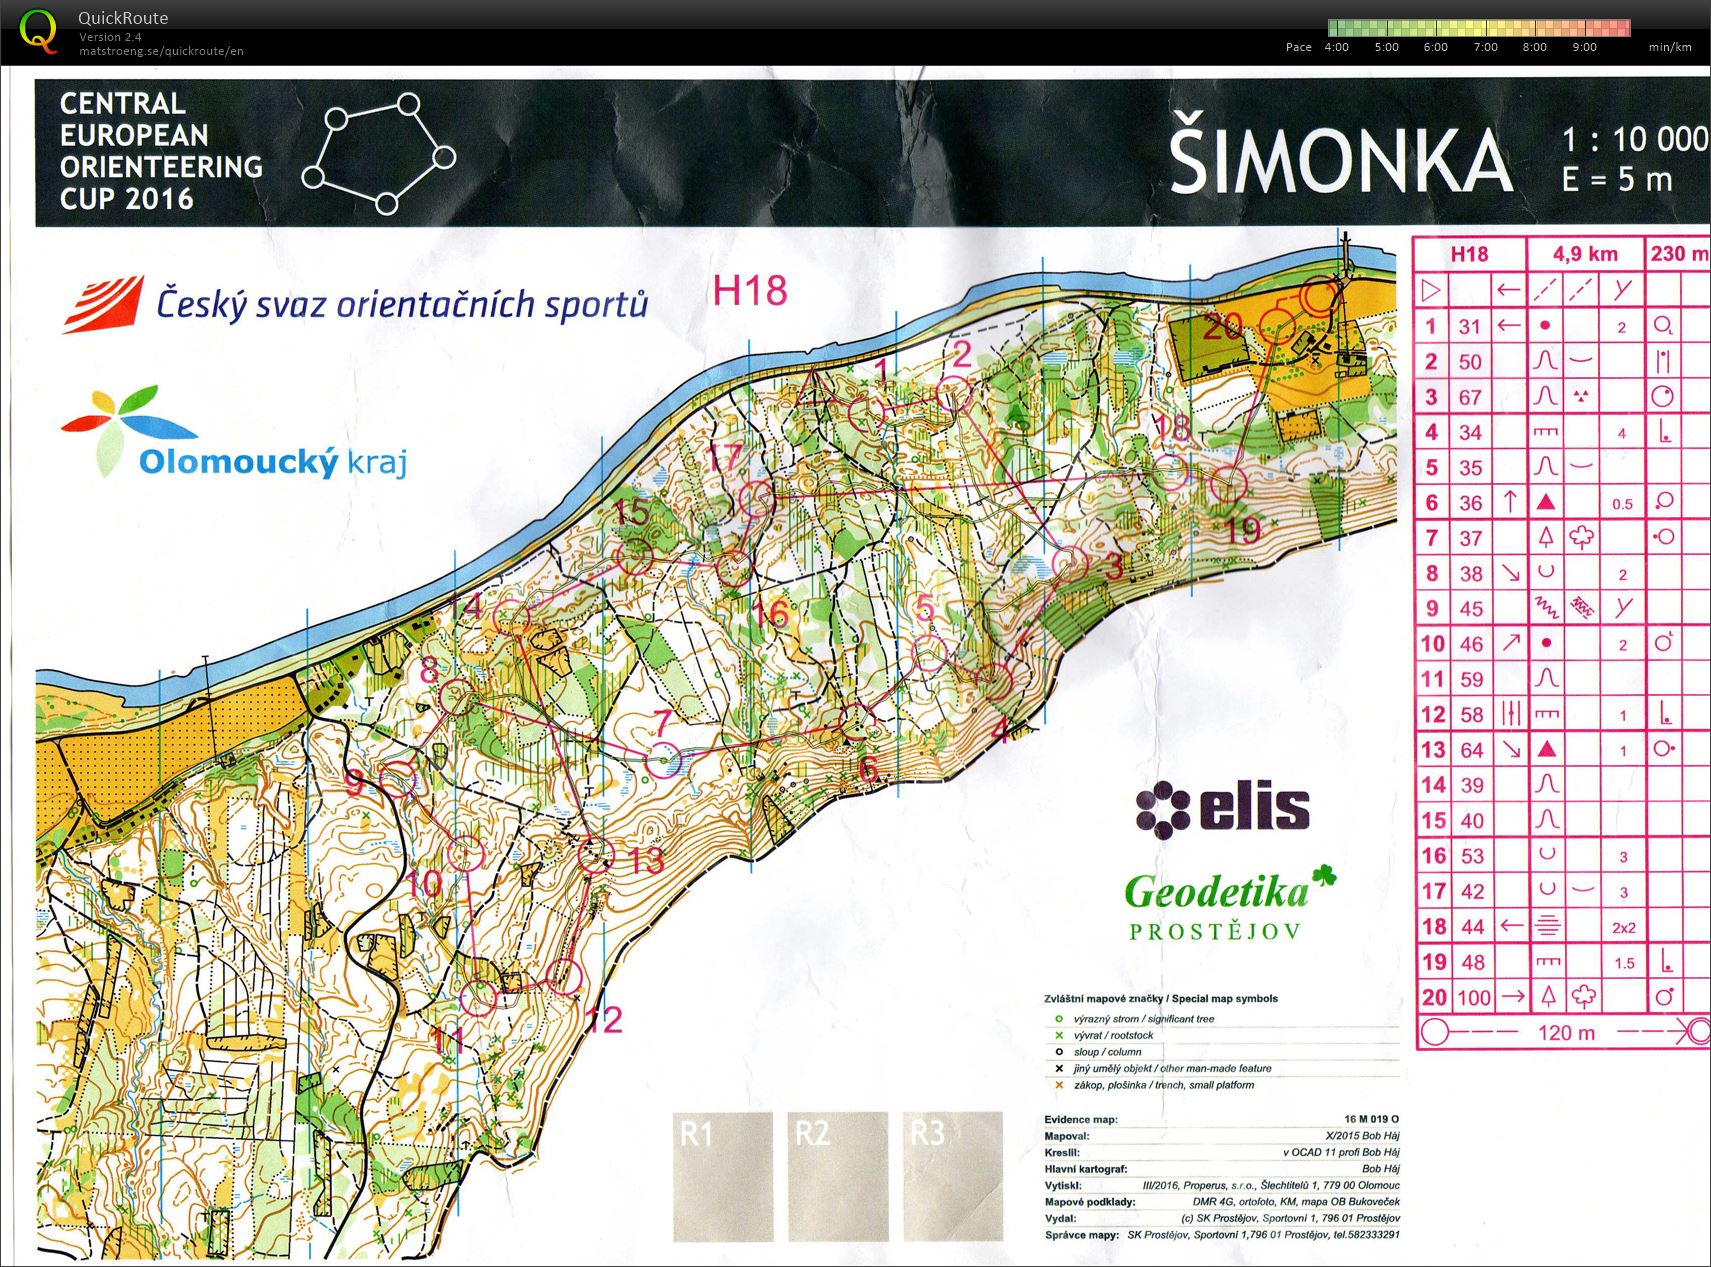Click the '2x2' dimension in description row 18
Viewport: 1711px width, 1267px height.
1624,928
